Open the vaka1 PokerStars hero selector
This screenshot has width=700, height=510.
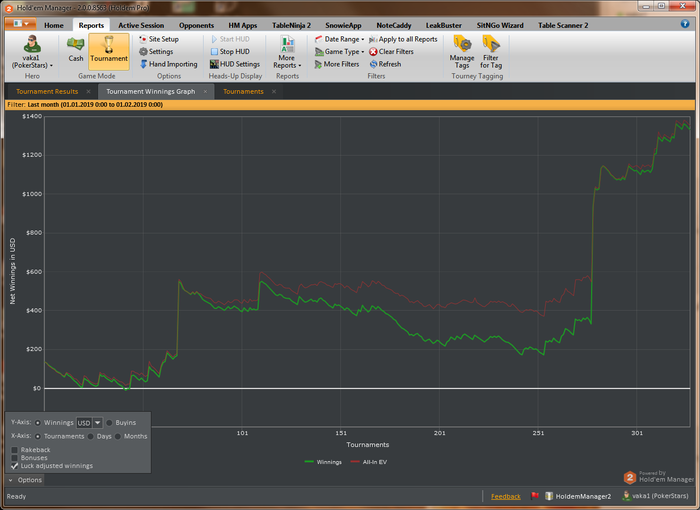pos(32,50)
